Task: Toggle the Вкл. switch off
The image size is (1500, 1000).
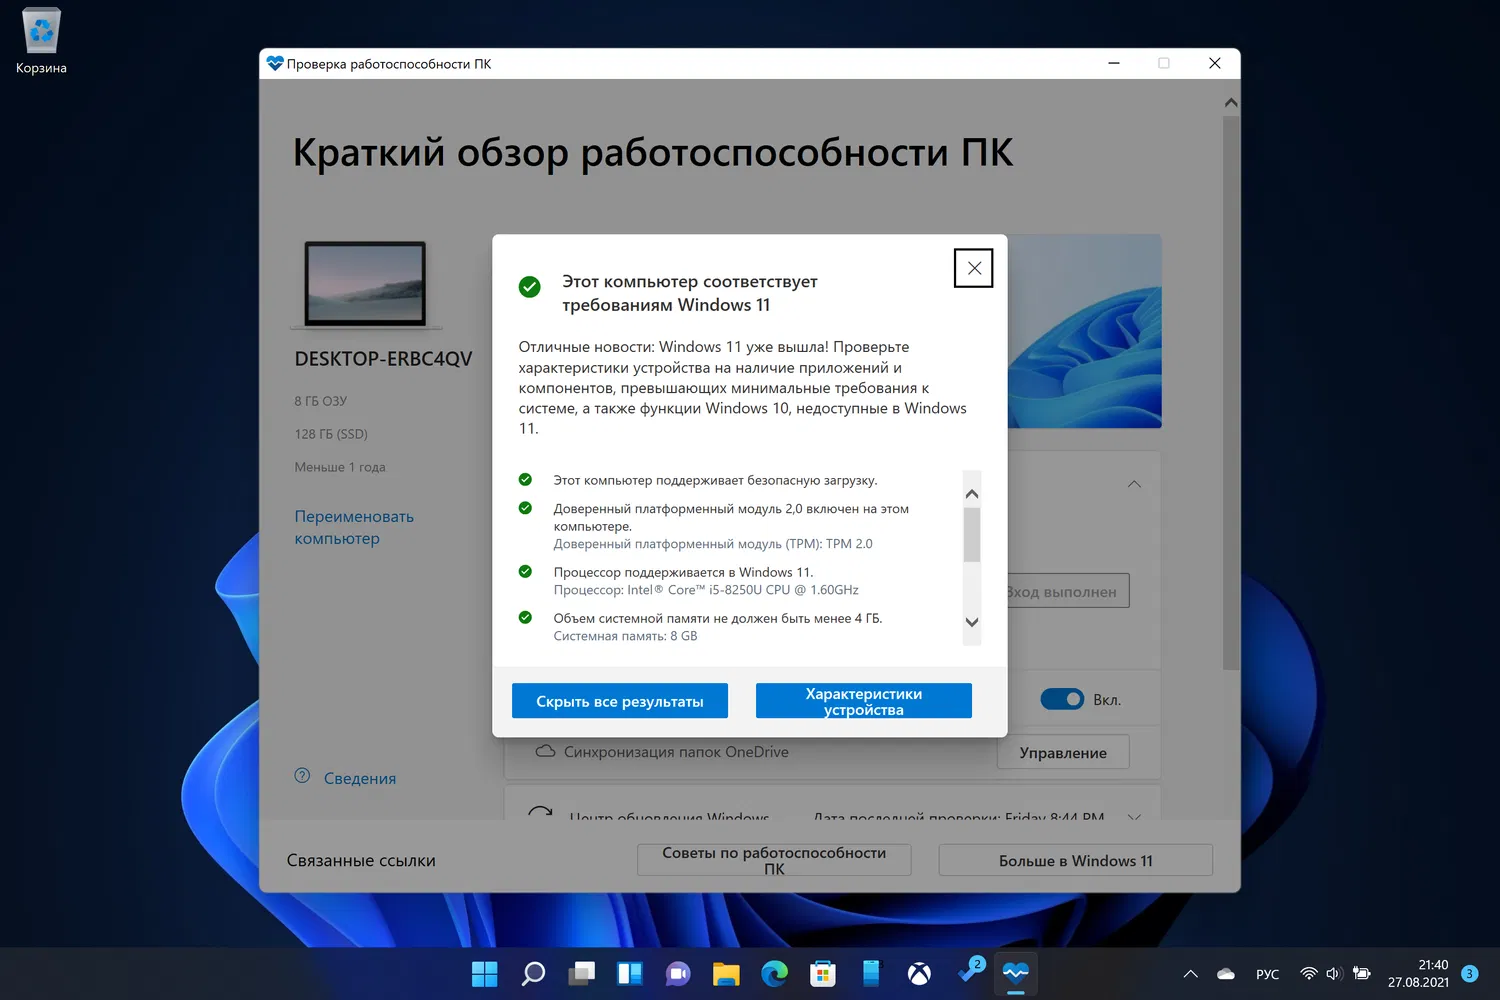Action: 1062,699
